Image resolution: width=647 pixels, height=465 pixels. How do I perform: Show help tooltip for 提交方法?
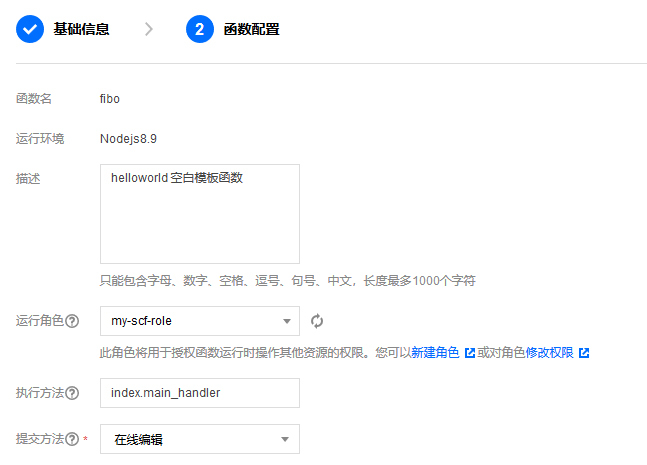[72, 439]
